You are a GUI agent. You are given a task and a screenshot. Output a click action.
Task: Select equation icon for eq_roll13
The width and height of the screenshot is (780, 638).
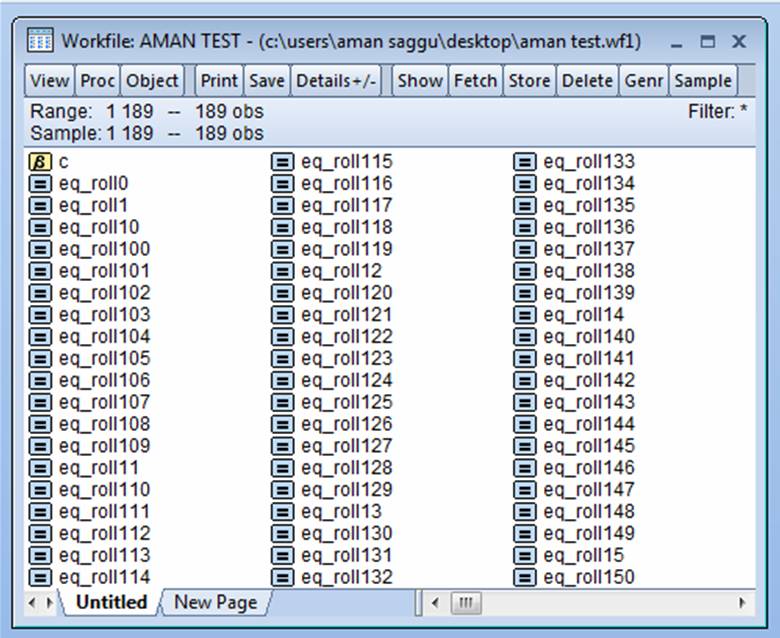pos(282,512)
